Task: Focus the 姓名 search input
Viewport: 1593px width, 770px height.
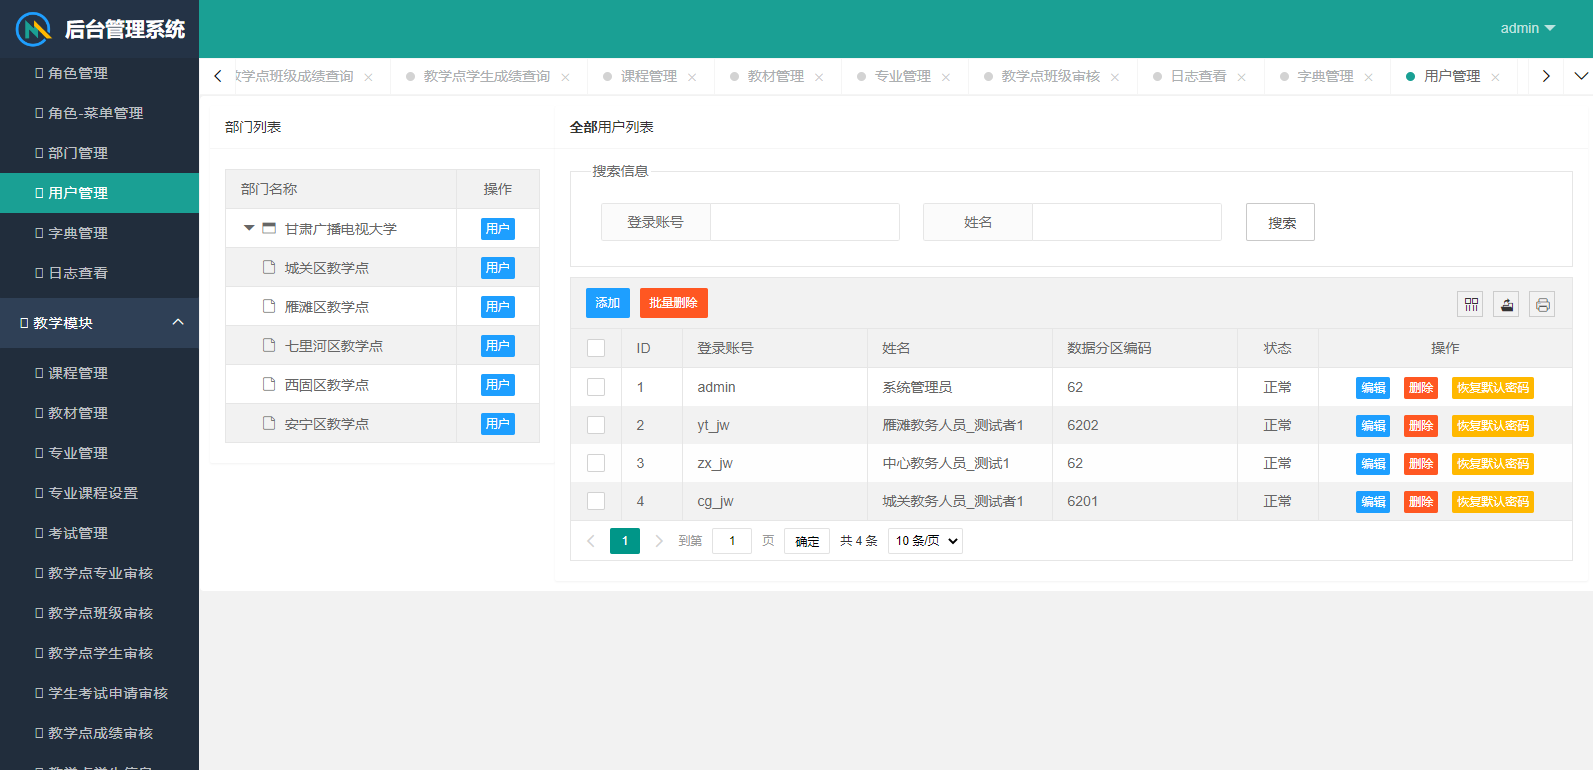Action: (1127, 222)
